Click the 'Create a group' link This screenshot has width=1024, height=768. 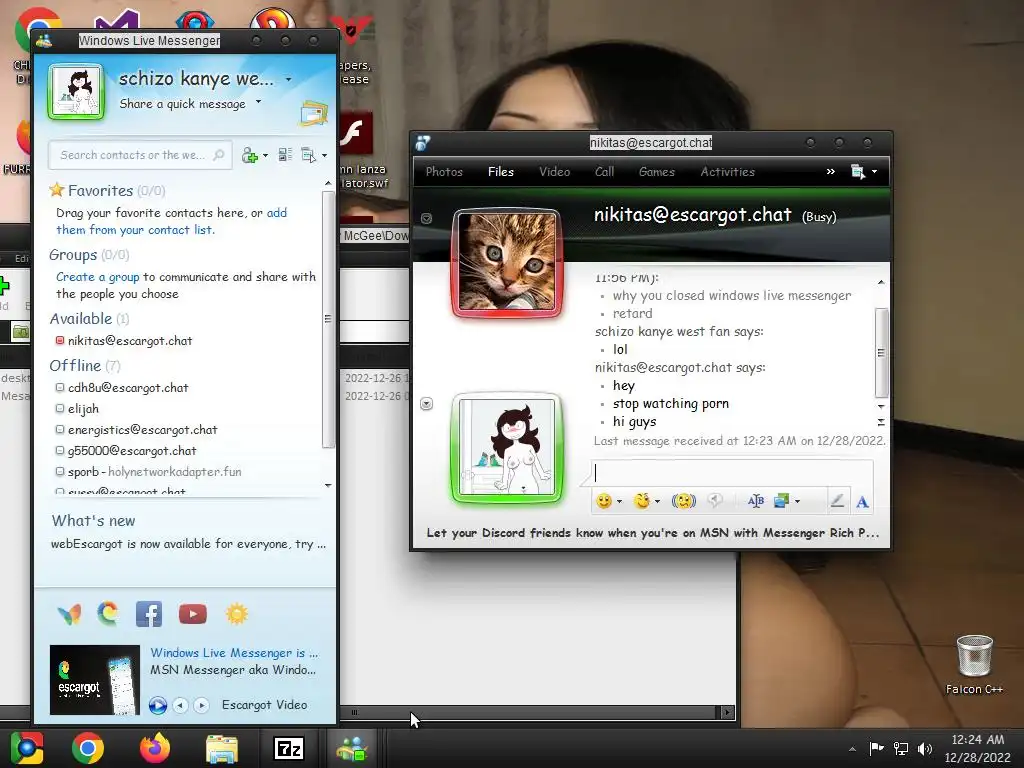coord(97,277)
